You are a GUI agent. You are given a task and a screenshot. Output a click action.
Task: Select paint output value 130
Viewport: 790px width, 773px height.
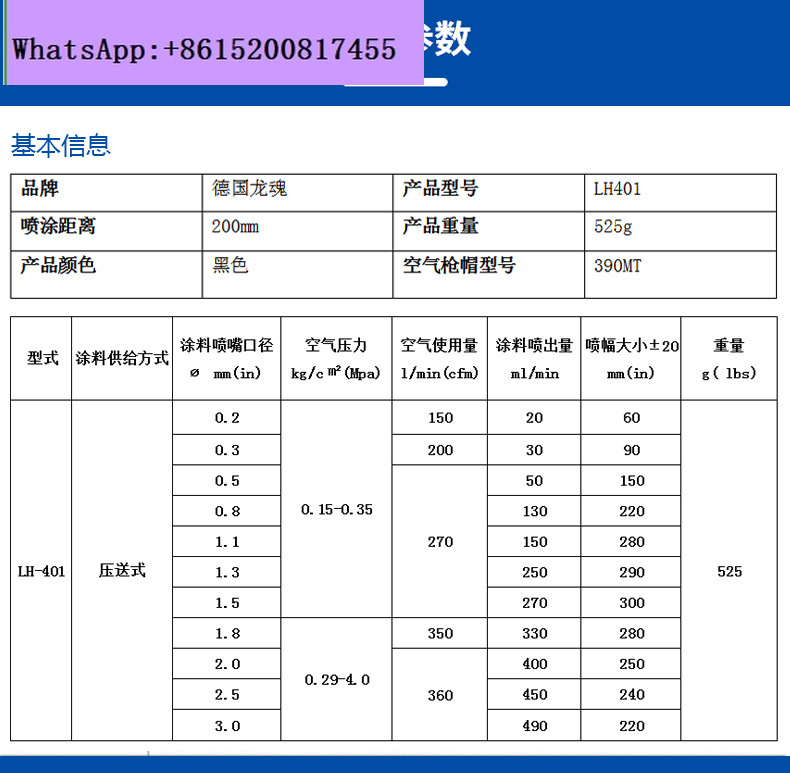(535, 511)
